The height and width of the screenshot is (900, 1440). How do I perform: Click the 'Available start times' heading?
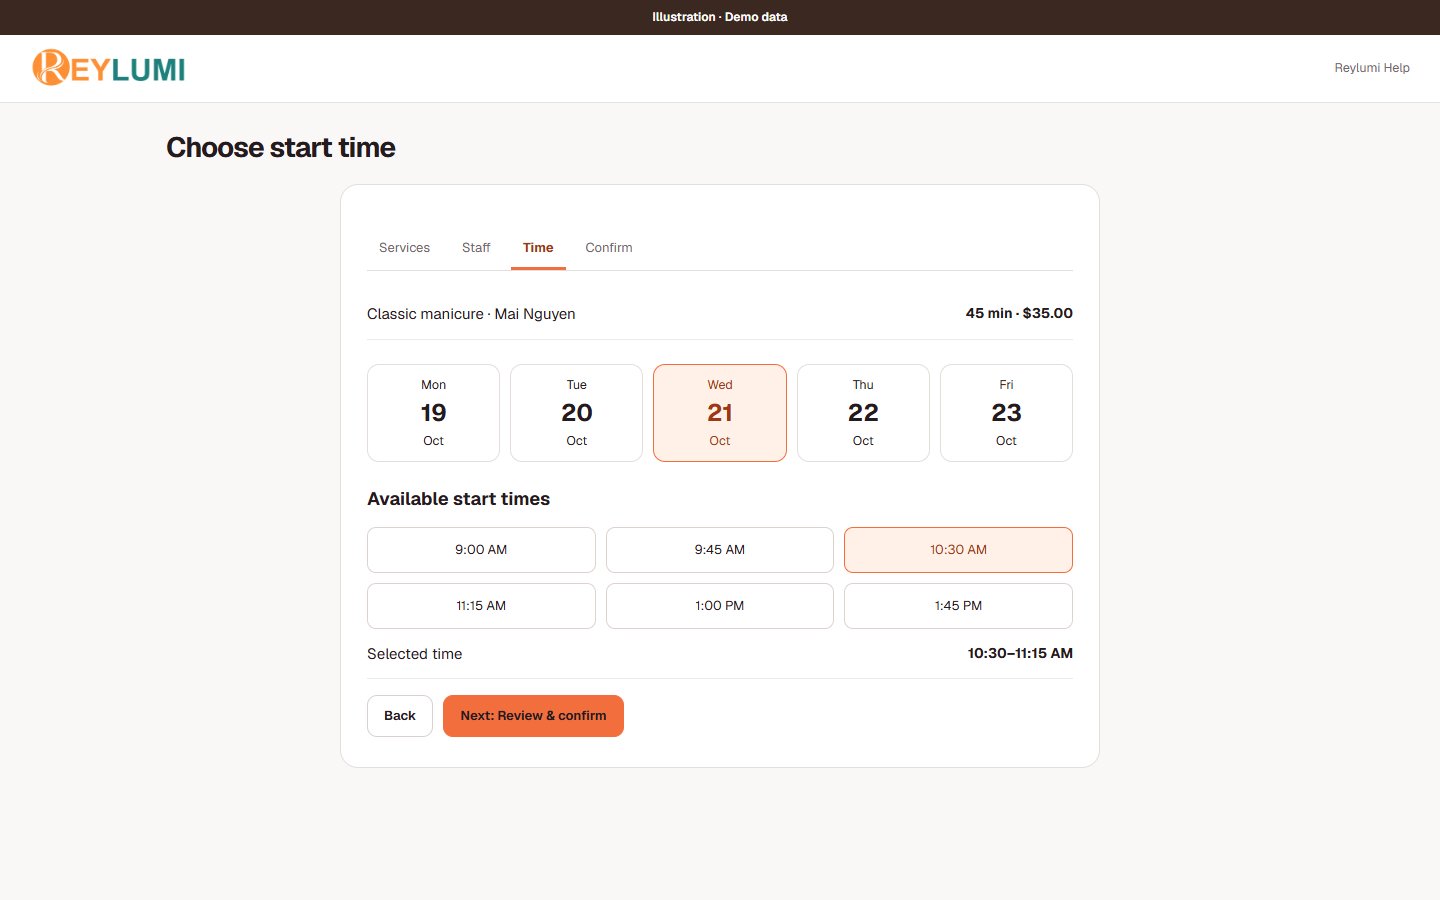coord(458,499)
